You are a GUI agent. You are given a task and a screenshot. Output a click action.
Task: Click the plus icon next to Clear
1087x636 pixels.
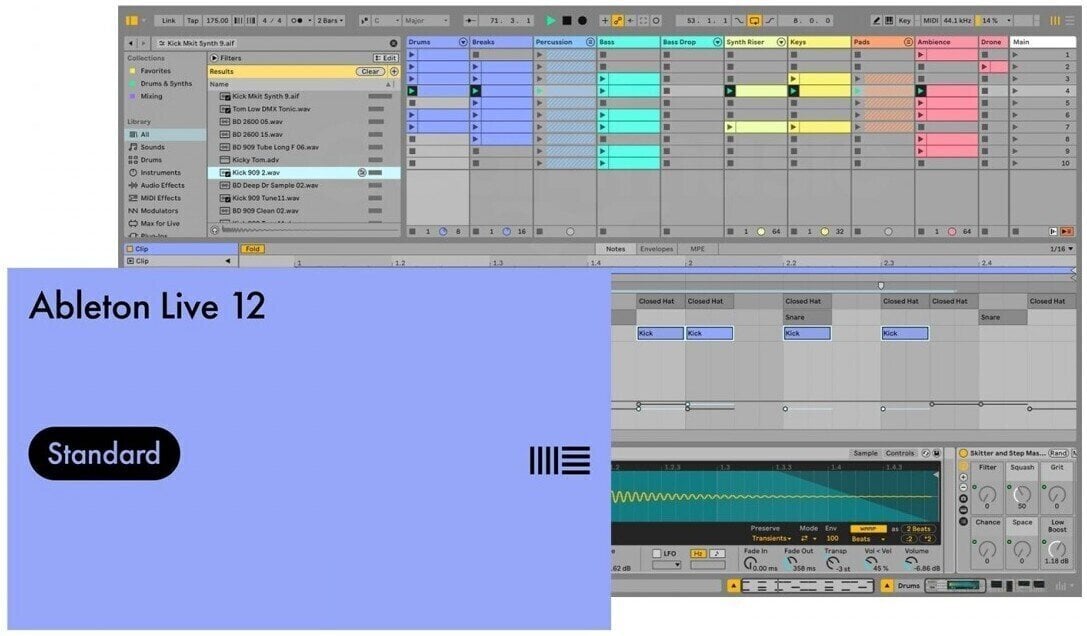(394, 71)
